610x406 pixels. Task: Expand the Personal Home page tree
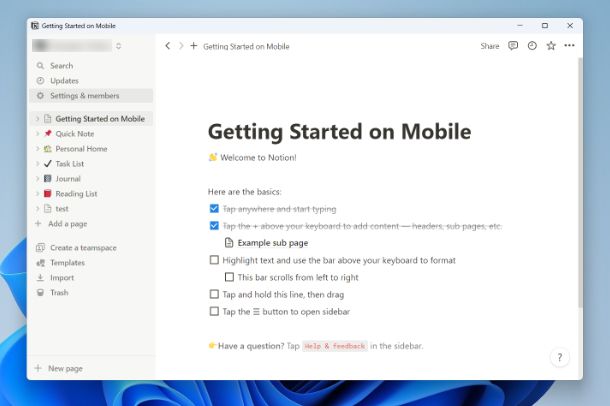click(x=37, y=149)
